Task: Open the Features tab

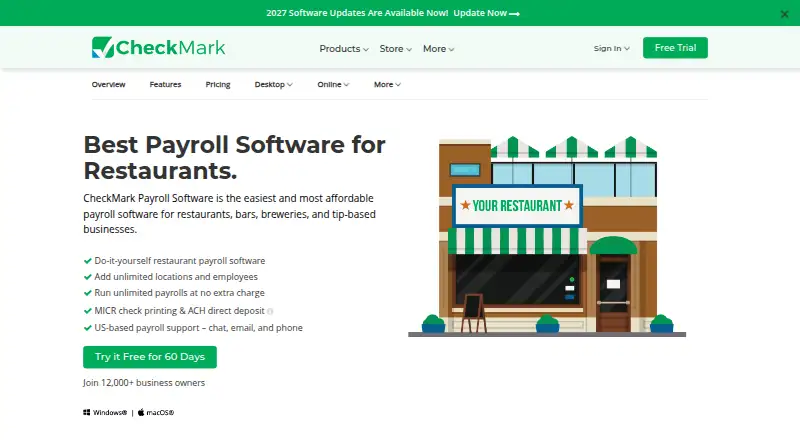Action: pyautogui.click(x=165, y=84)
